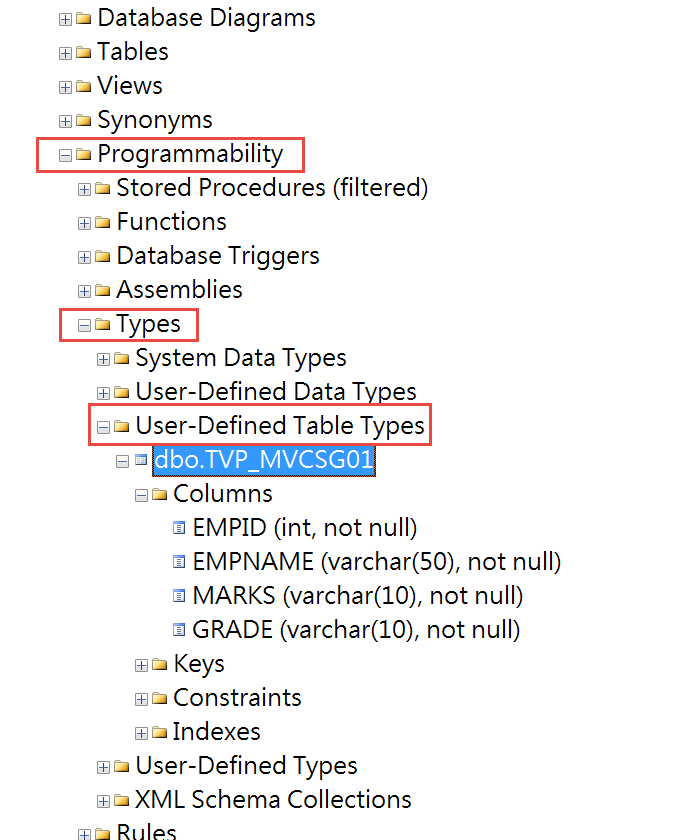Click the Columns folder icon
Image resolution: width=679 pixels, height=840 pixels.
pos(160,494)
